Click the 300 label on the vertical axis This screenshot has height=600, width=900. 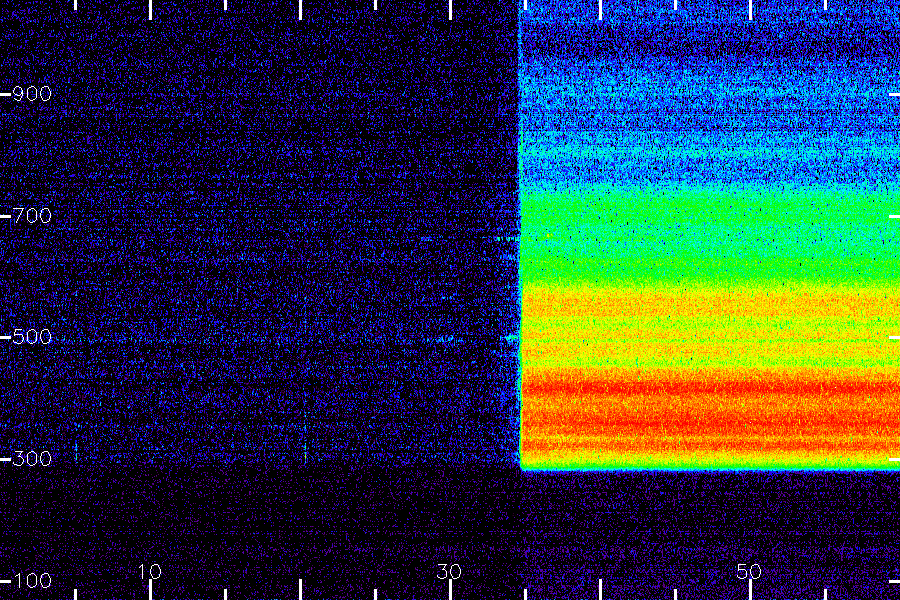point(32,459)
